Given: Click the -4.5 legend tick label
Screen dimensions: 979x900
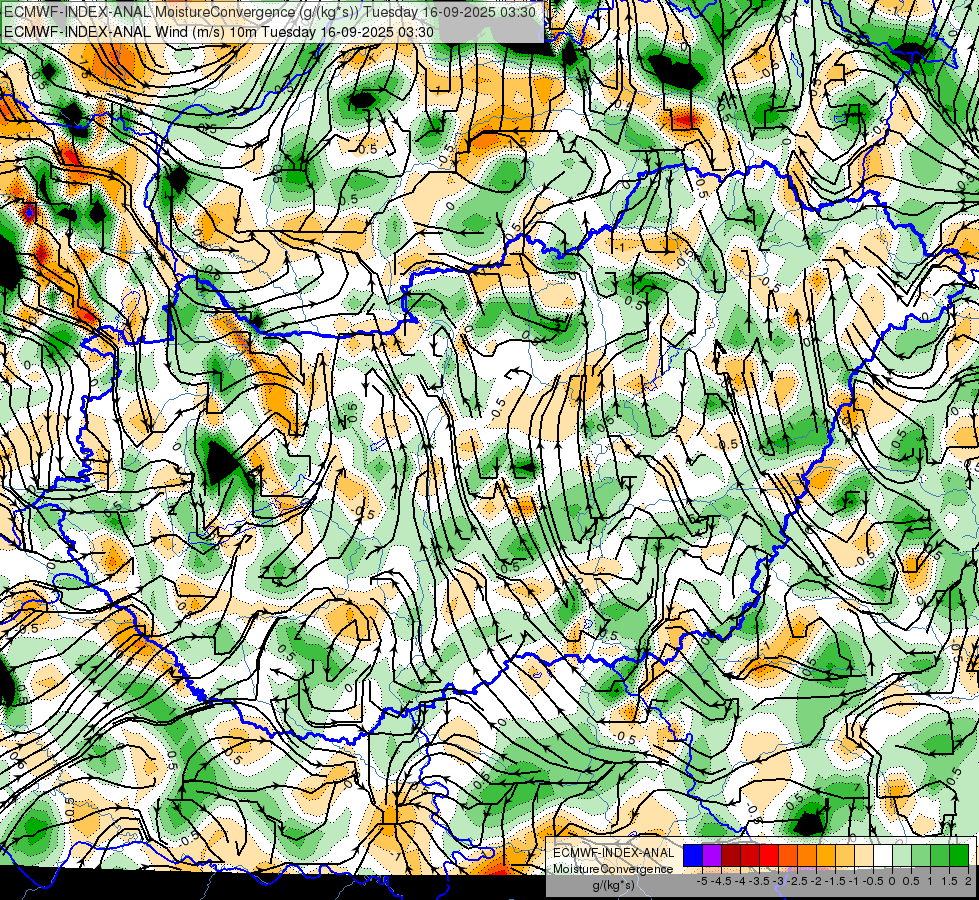Looking at the screenshot, I should [721, 881].
